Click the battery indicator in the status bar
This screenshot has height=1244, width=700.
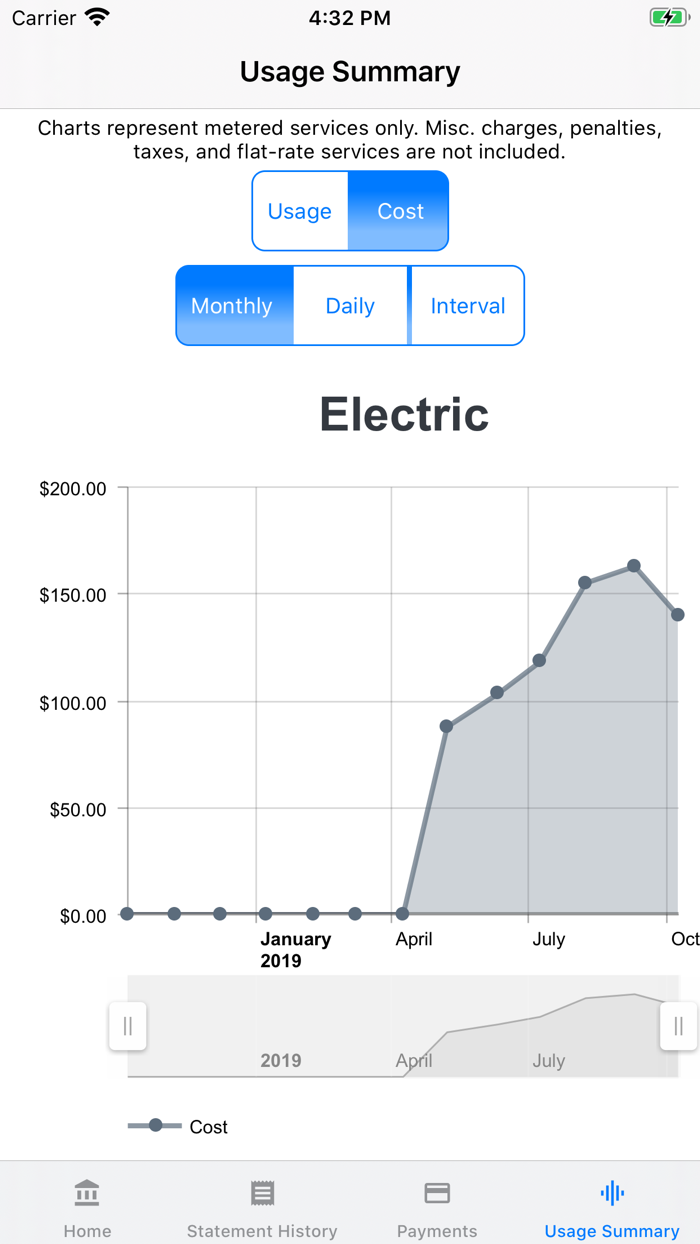coord(669,16)
